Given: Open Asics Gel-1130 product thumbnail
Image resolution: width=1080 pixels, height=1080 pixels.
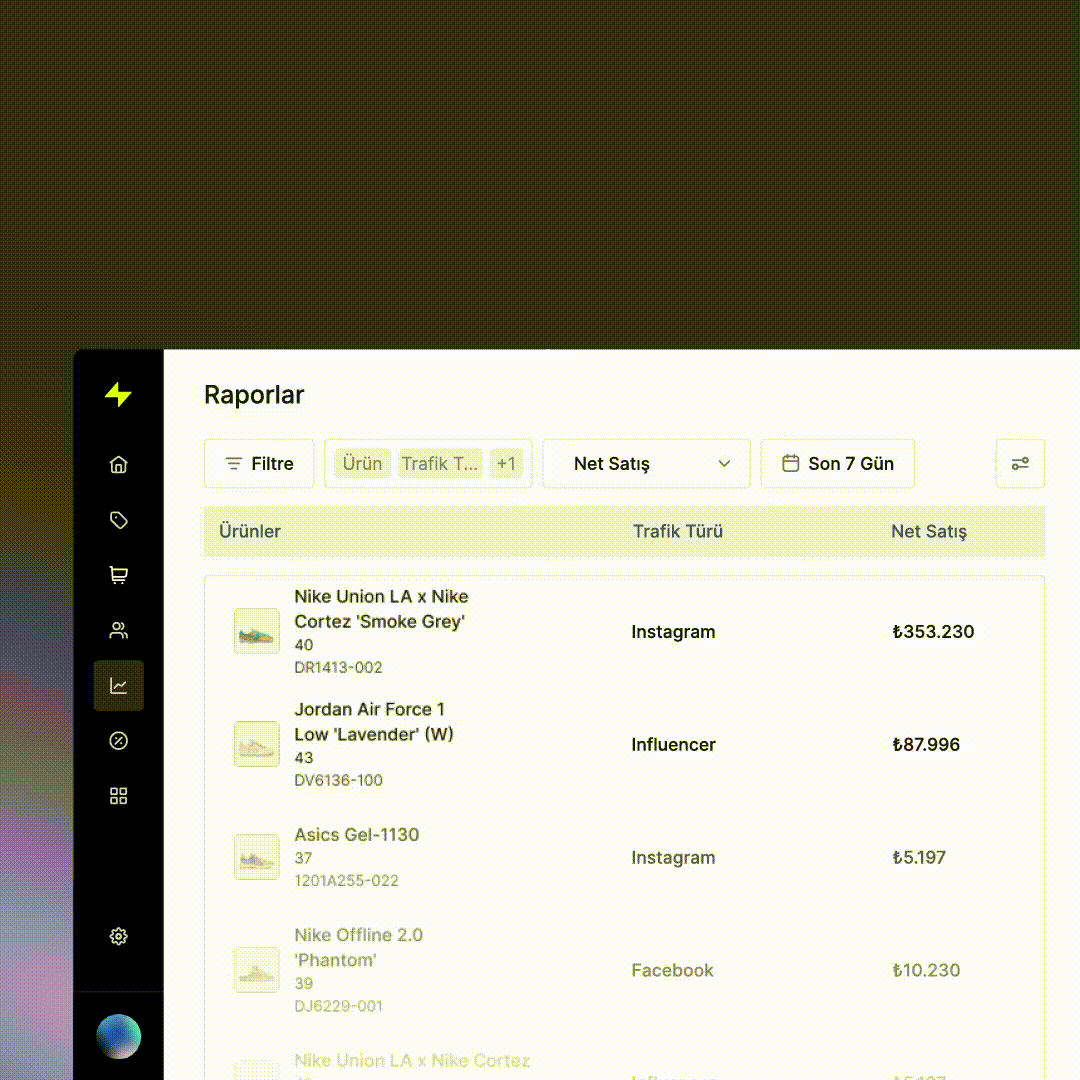Looking at the screenshot, I should coord(257,857).
